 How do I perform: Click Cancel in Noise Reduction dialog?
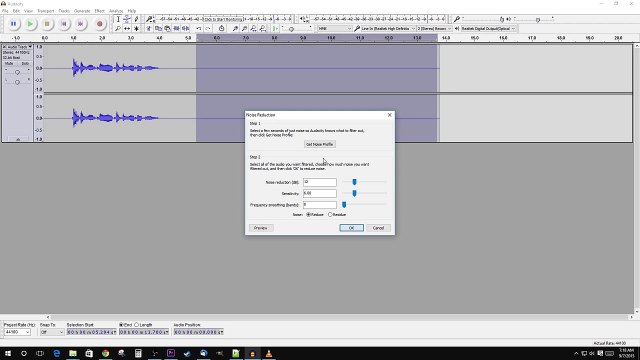[x=378, y=228]
